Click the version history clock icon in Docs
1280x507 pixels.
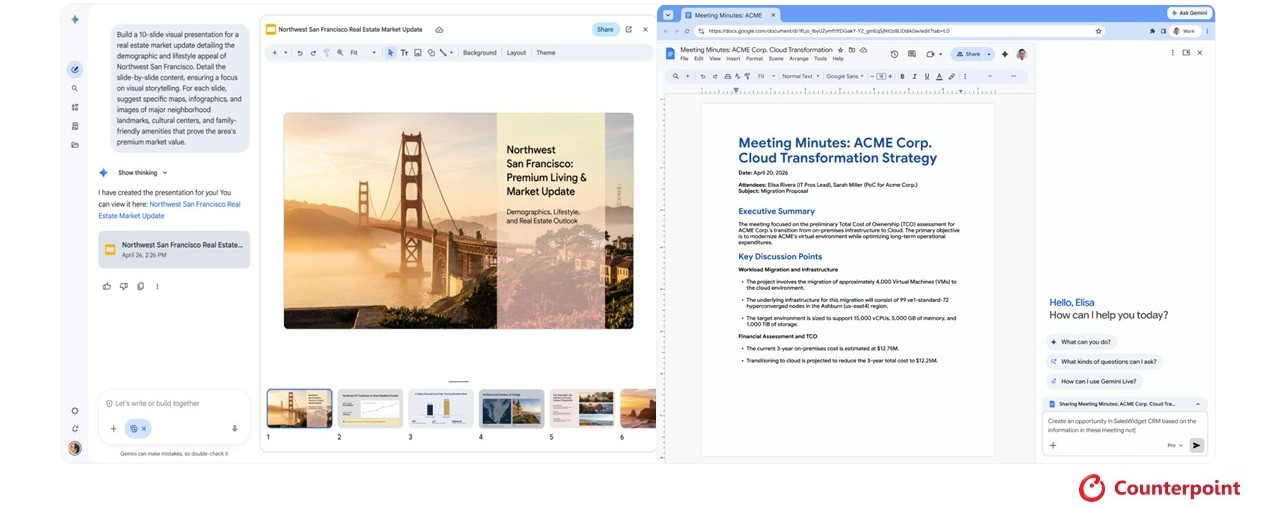[x=894, y=54]
